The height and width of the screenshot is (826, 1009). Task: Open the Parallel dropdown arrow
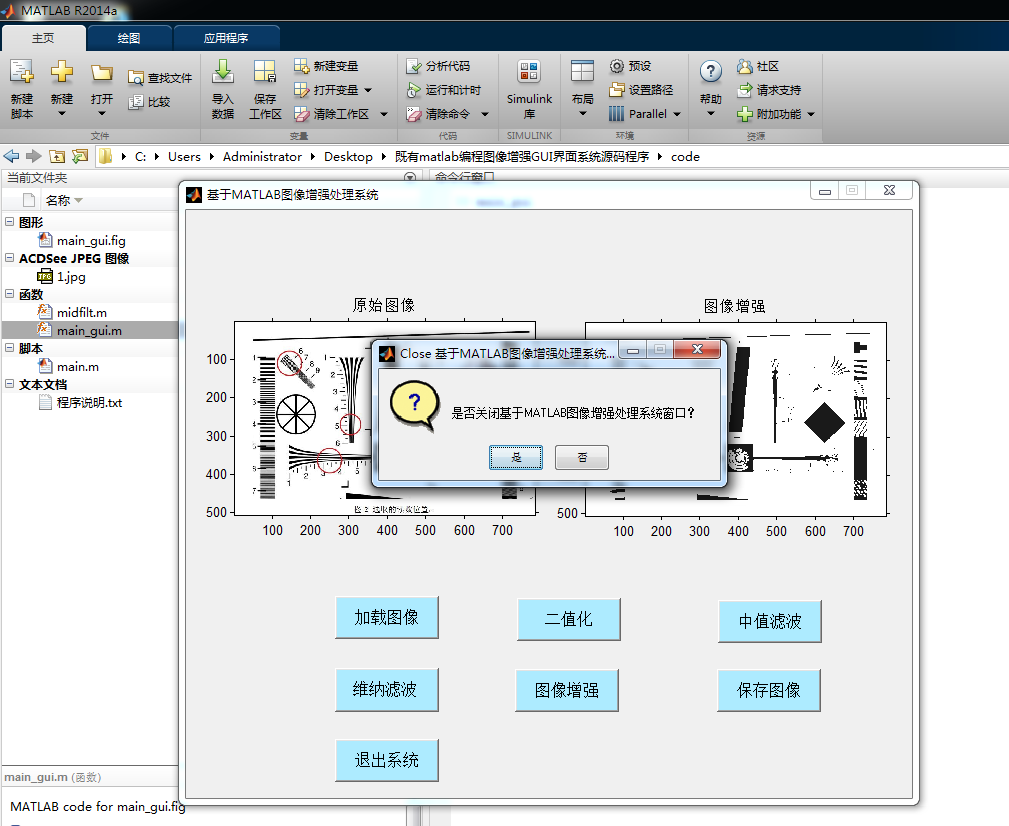coord(677,115)
